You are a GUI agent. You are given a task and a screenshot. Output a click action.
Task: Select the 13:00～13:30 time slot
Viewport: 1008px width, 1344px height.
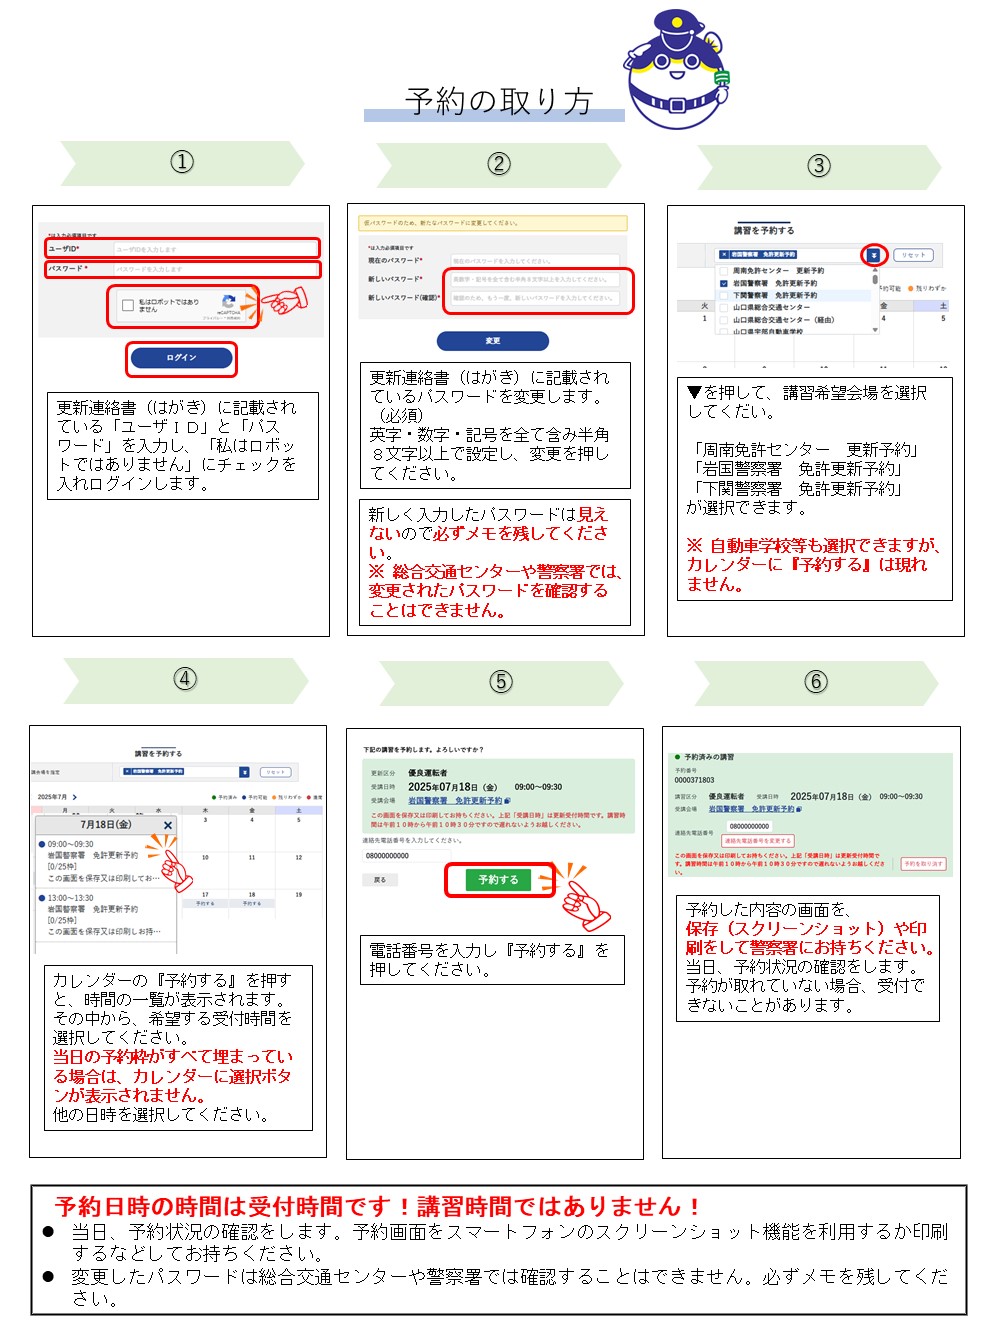pyautogui.click(x=104, y=915)
